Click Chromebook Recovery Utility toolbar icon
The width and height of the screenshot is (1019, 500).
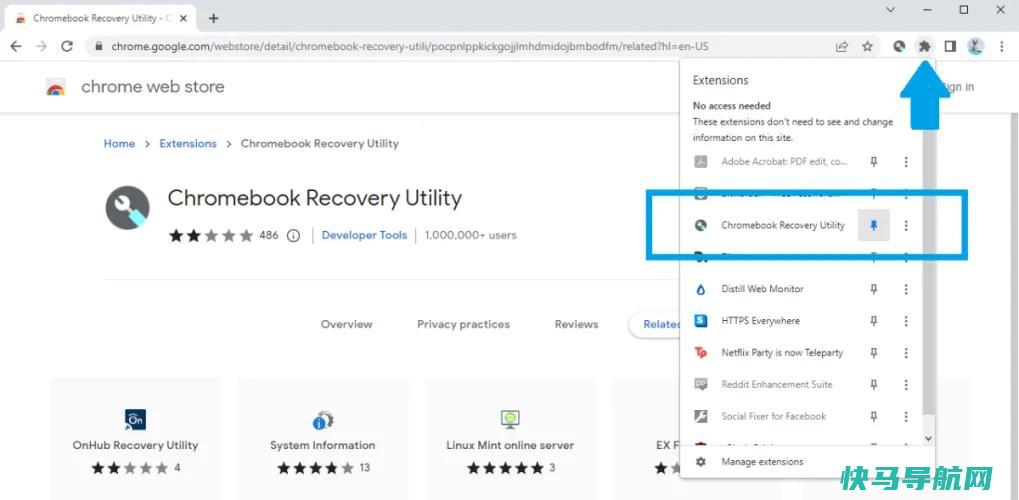click(x=899, y=46)
